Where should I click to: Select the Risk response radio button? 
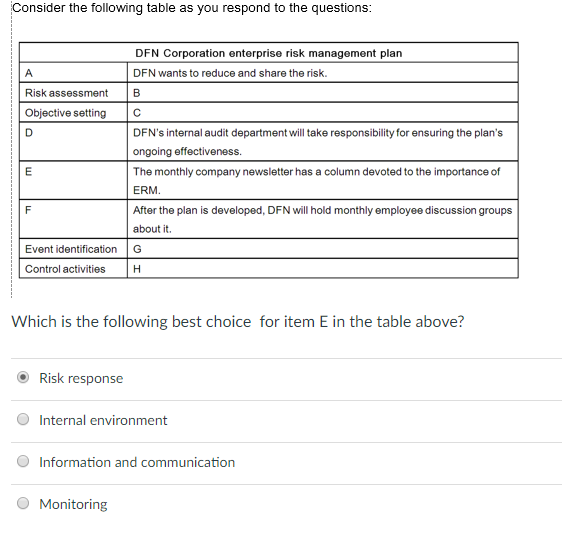[23, 378]
